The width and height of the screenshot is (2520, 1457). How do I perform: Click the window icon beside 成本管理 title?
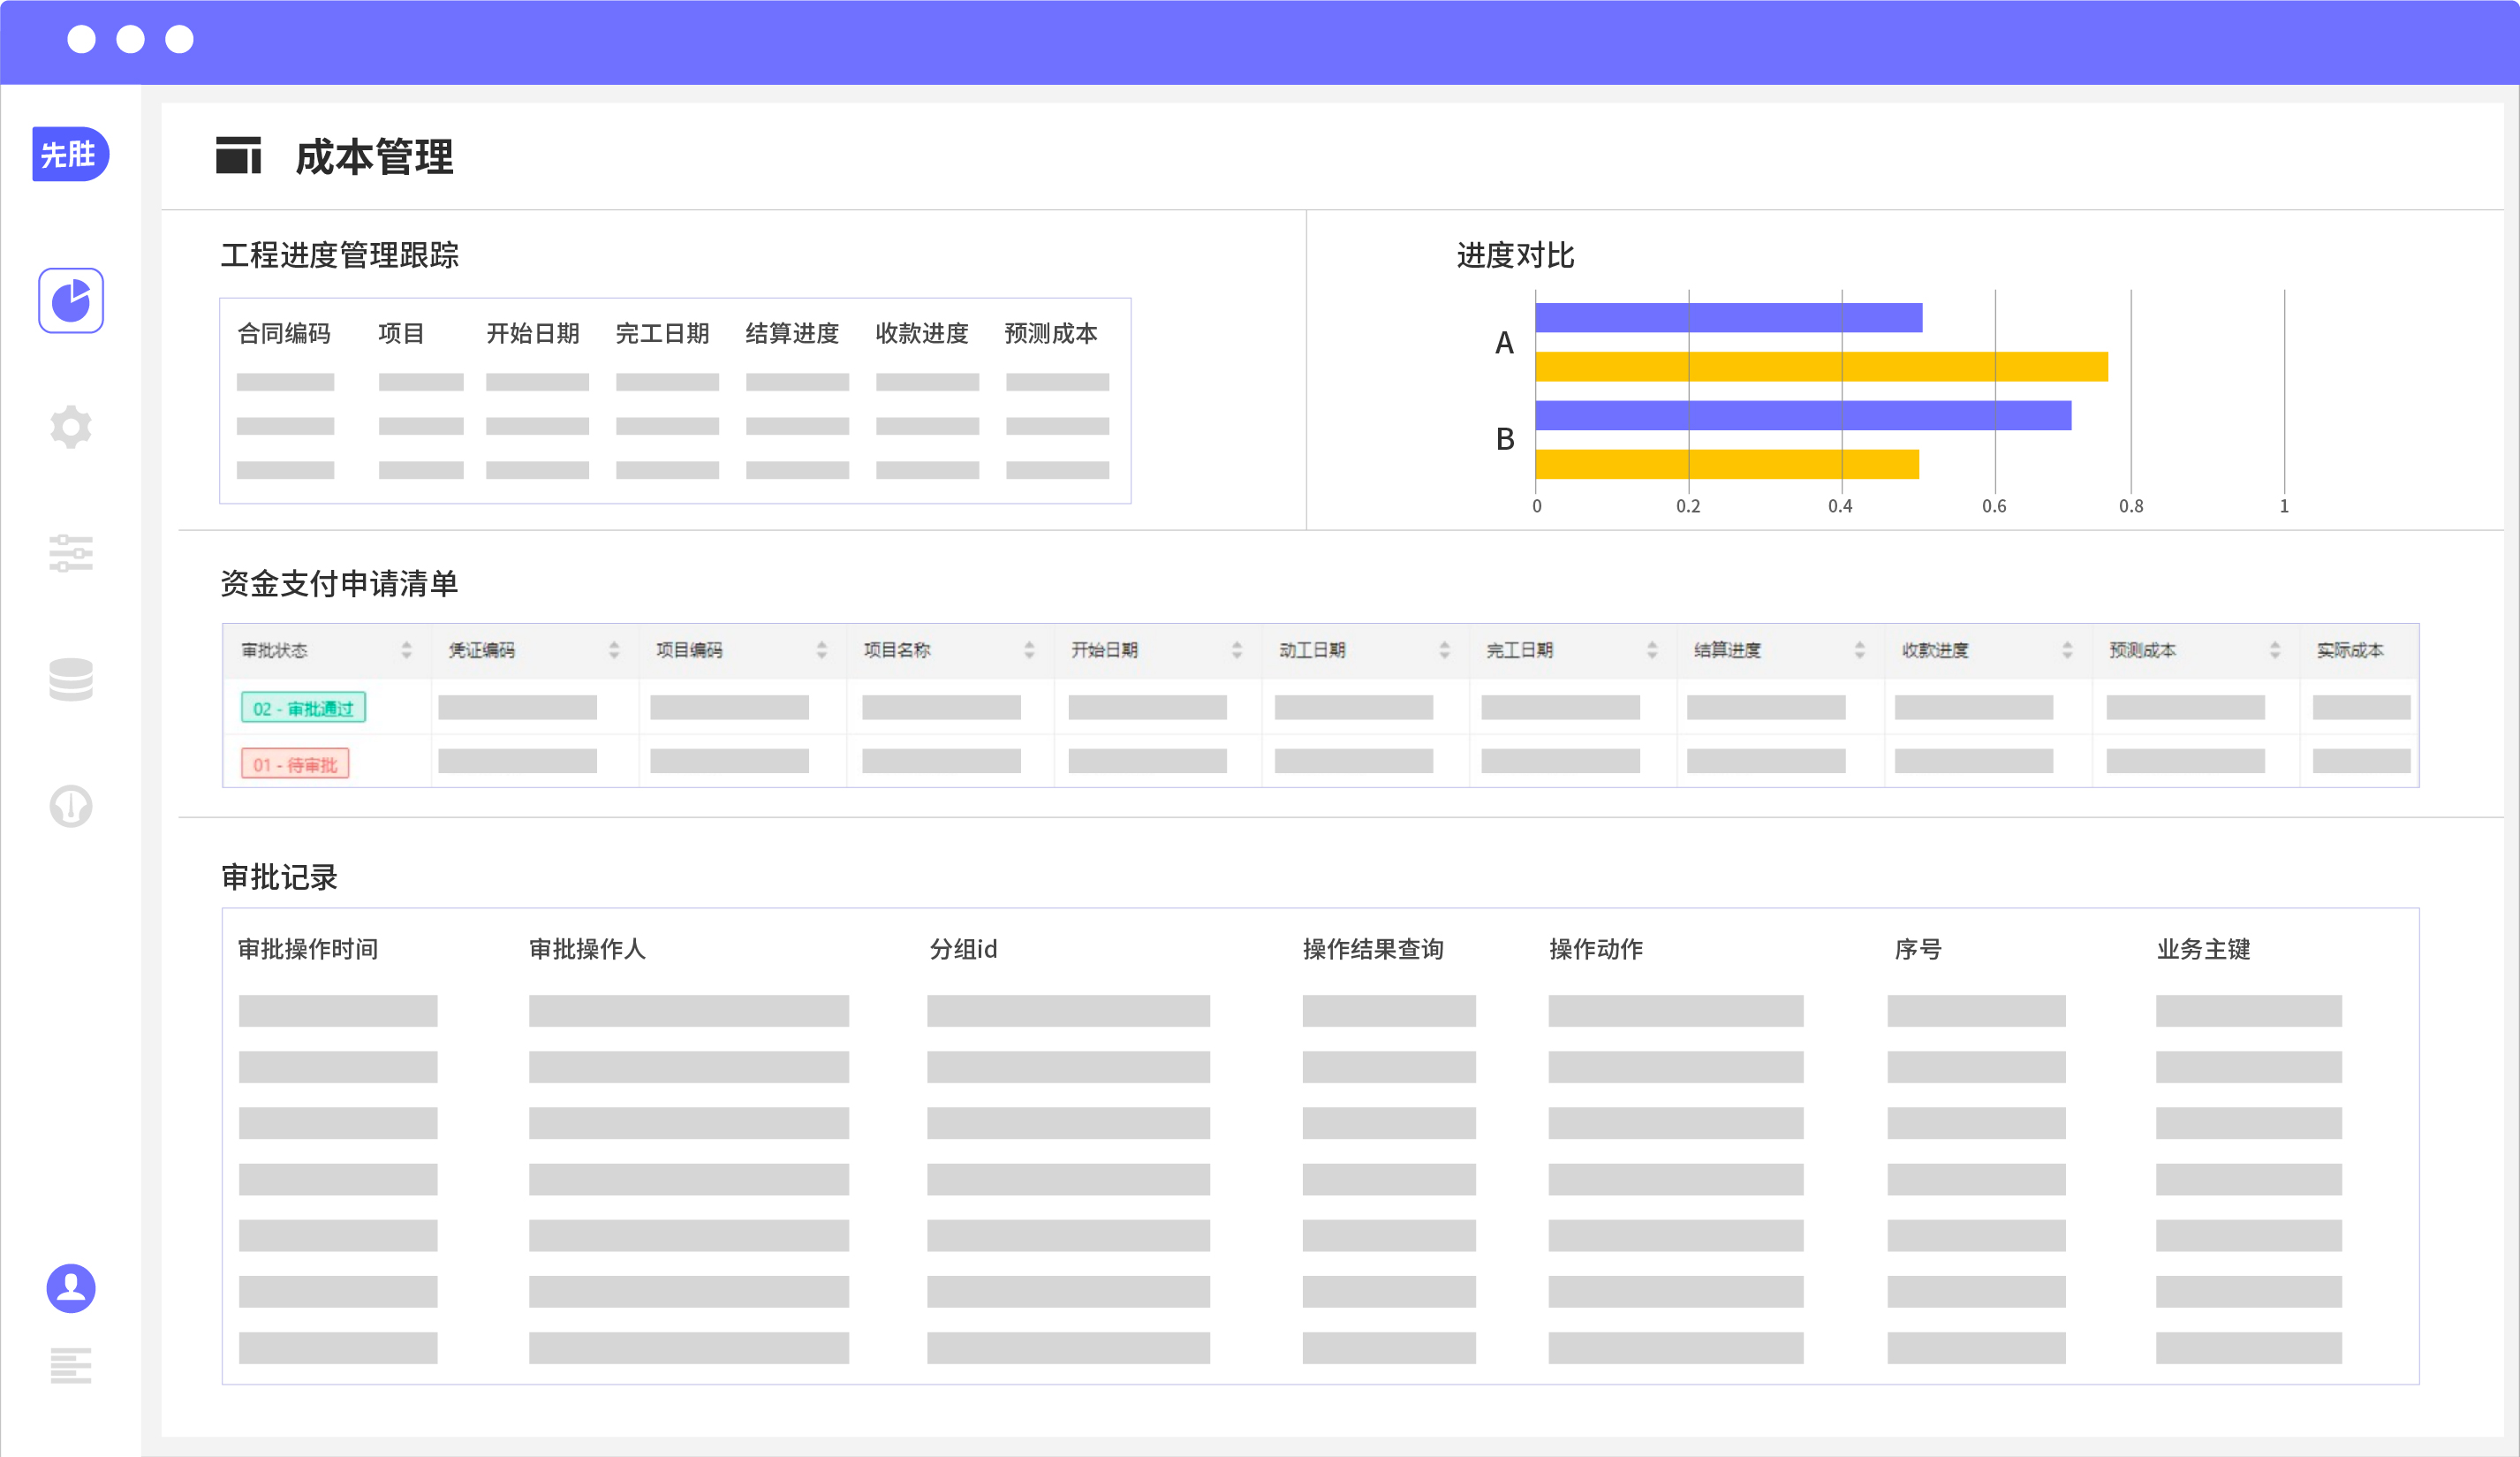point(238,155)
